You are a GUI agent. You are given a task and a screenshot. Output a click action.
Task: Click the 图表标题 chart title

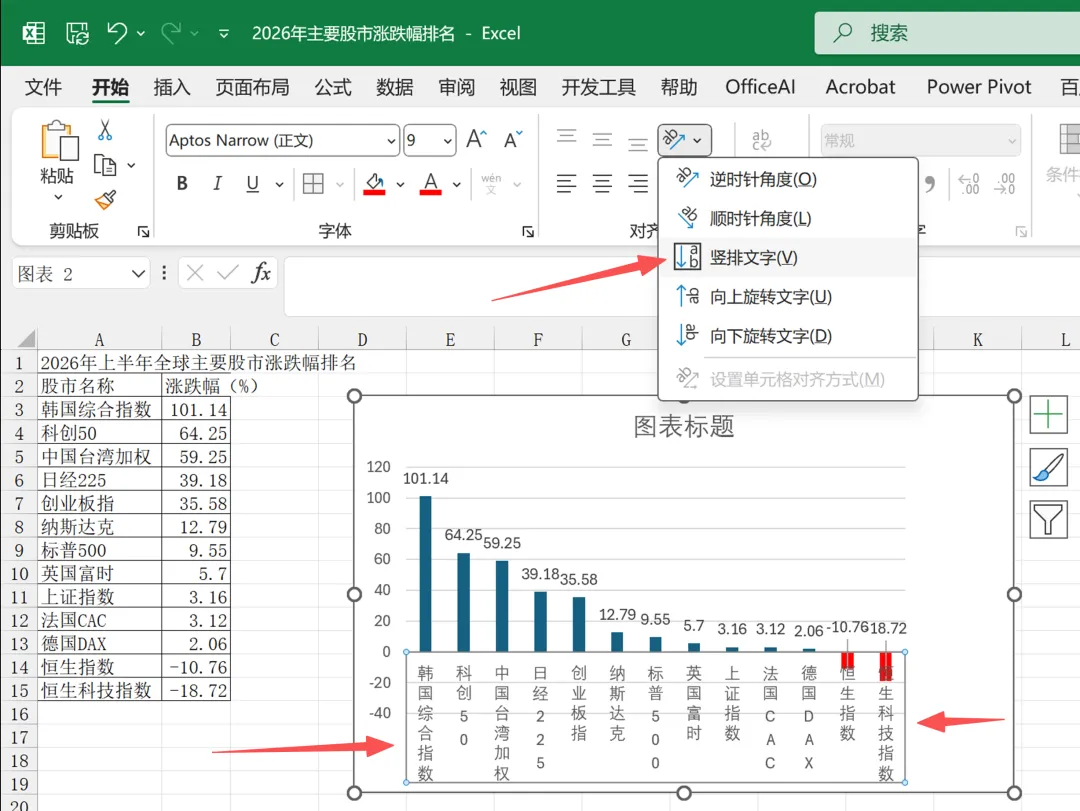pyautogui.click(x=683, y=427)
